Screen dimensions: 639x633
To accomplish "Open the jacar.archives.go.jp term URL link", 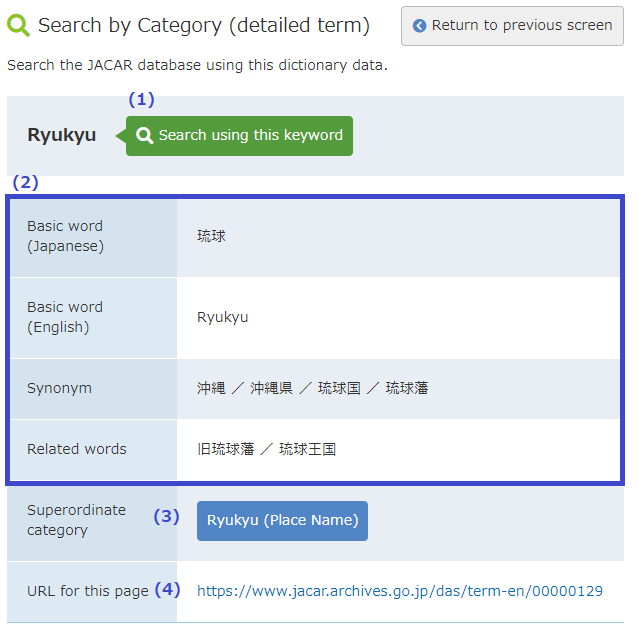I will coord(400,591).
